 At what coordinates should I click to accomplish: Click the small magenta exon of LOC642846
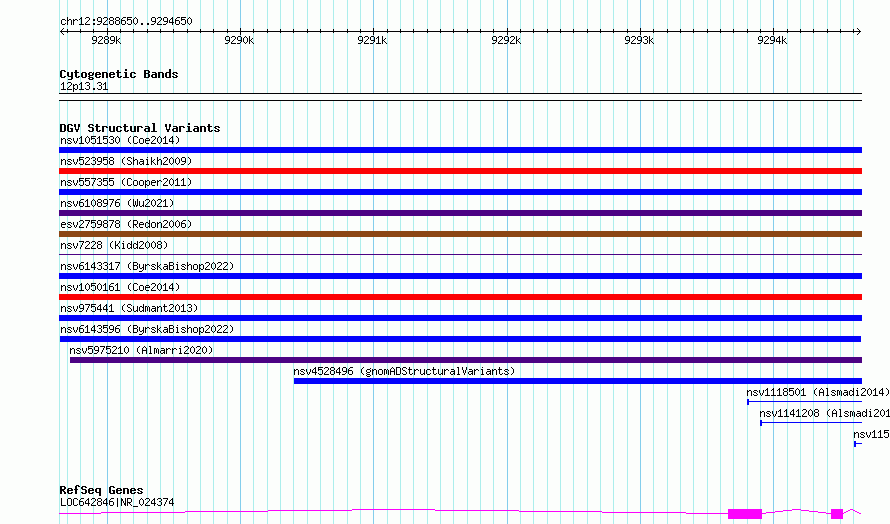837,514
